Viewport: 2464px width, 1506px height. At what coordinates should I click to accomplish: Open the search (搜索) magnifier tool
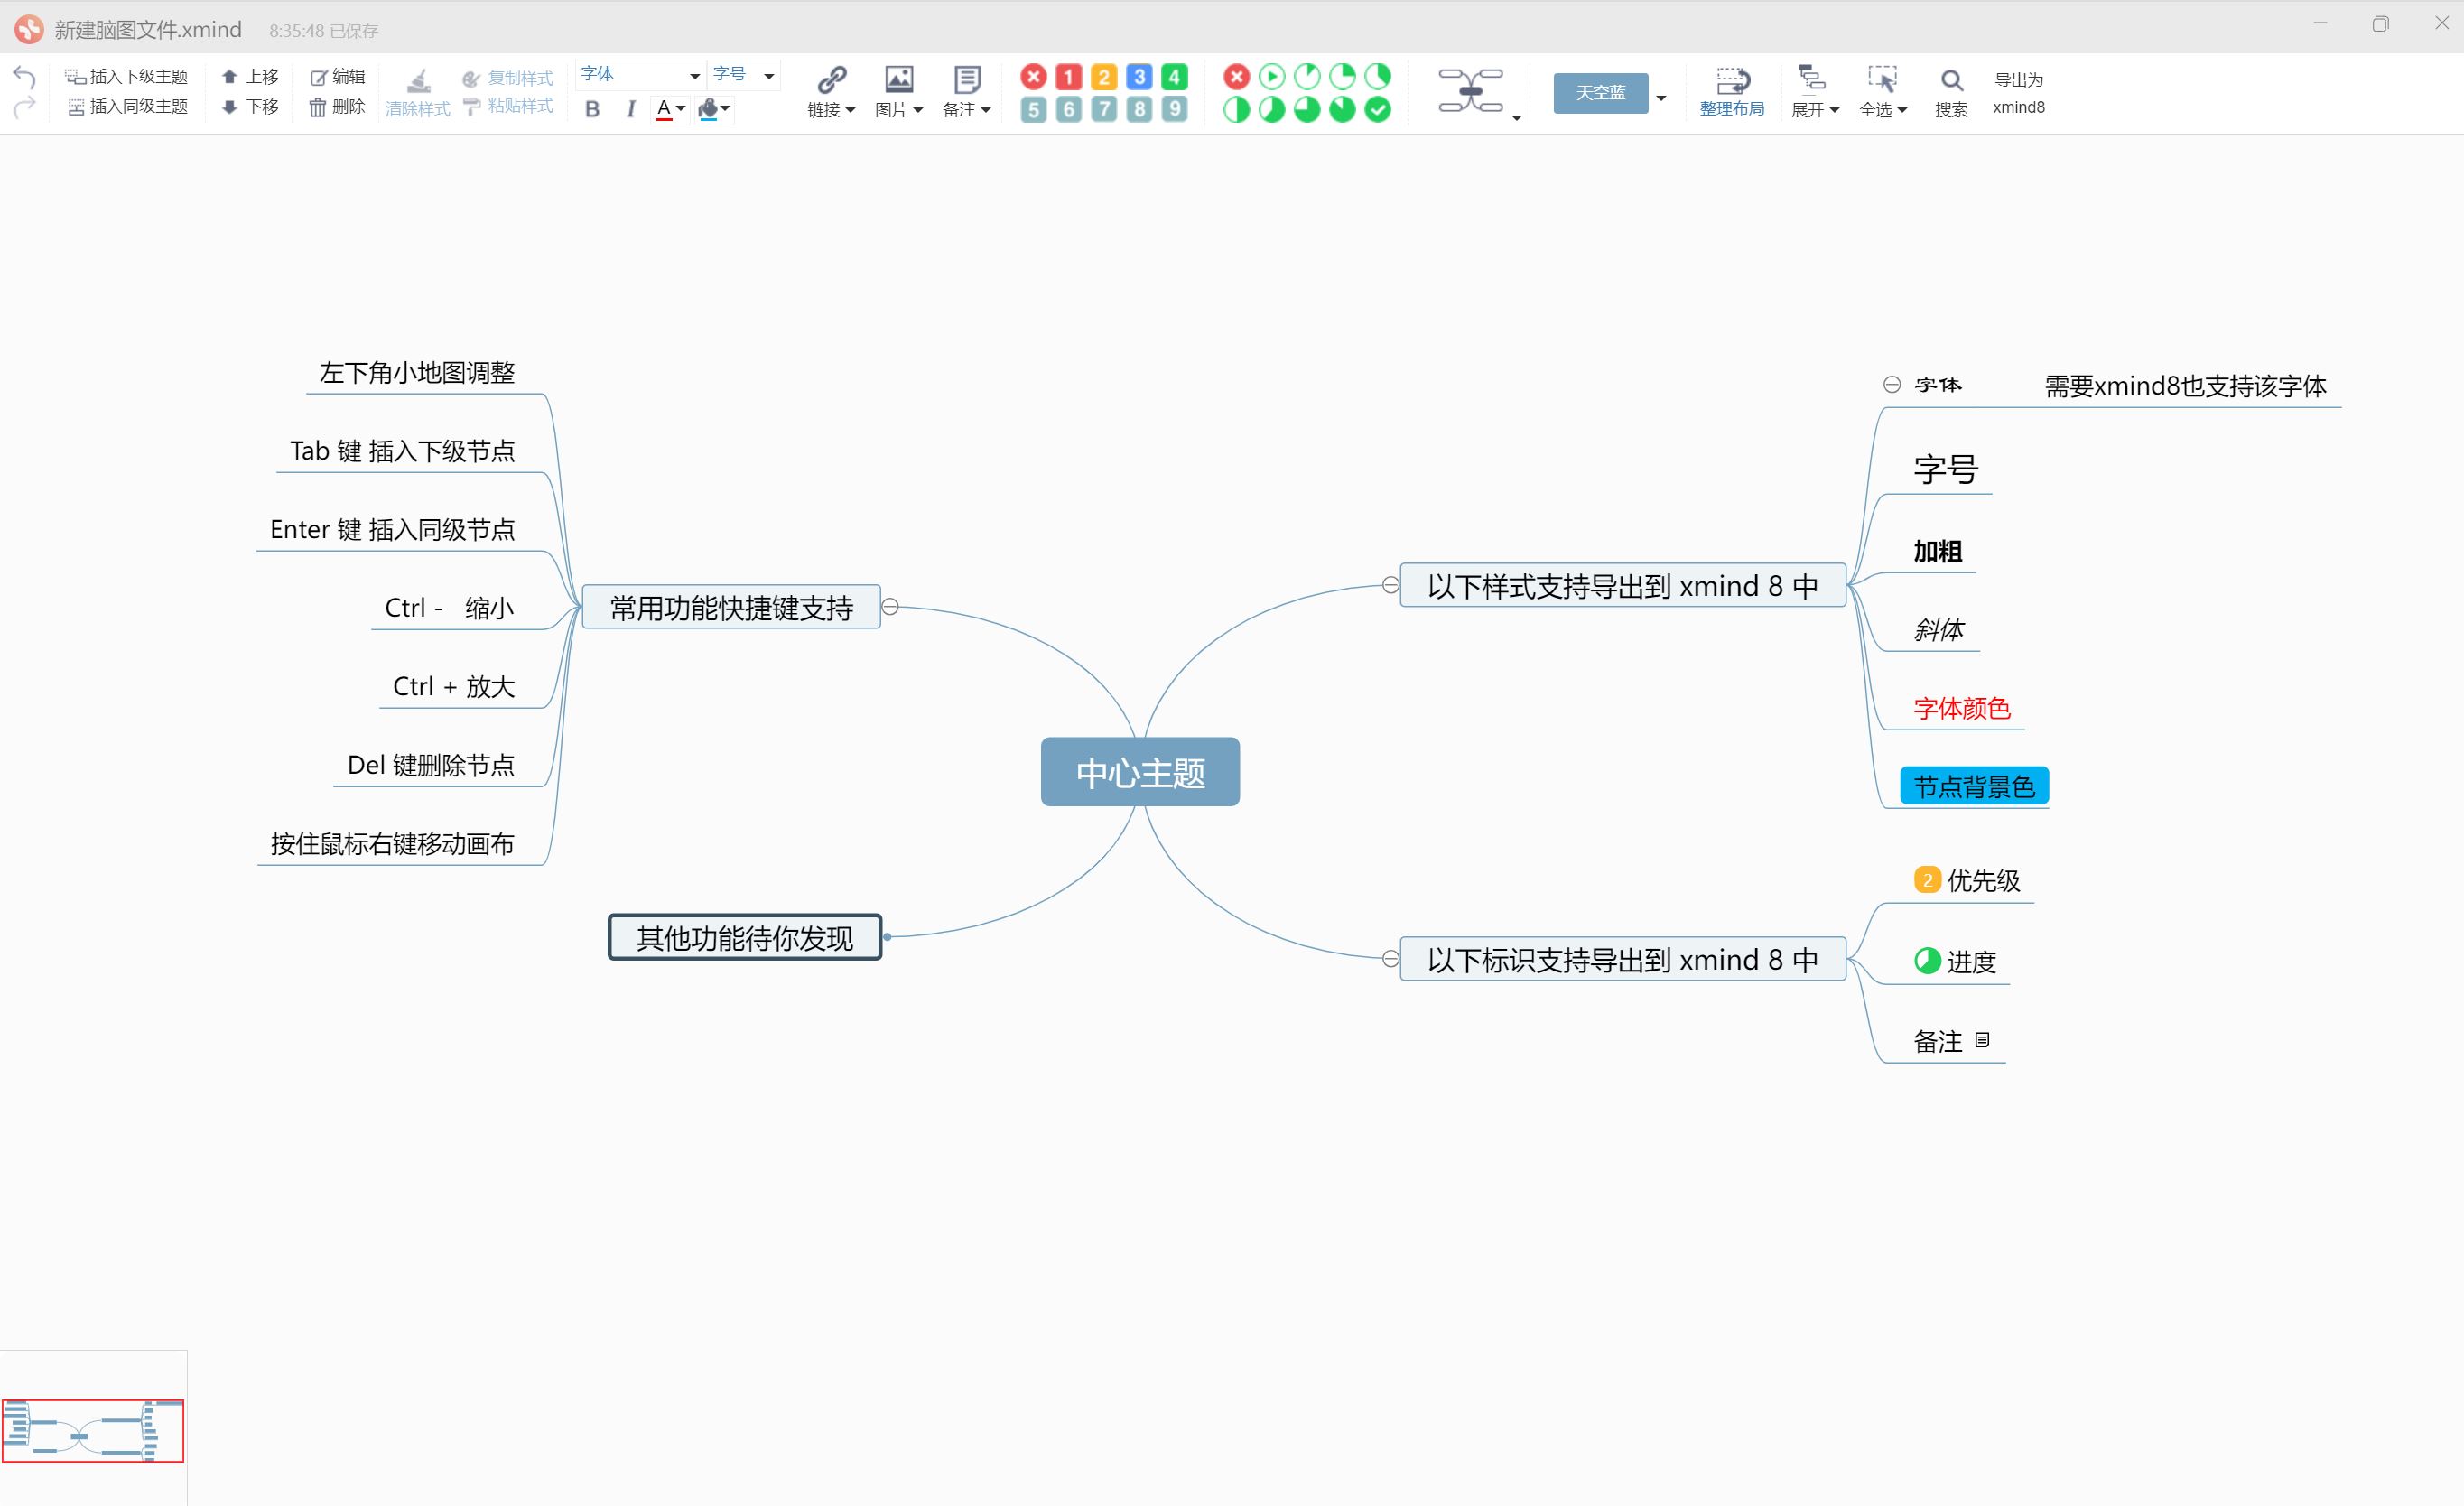(1950, 80)
